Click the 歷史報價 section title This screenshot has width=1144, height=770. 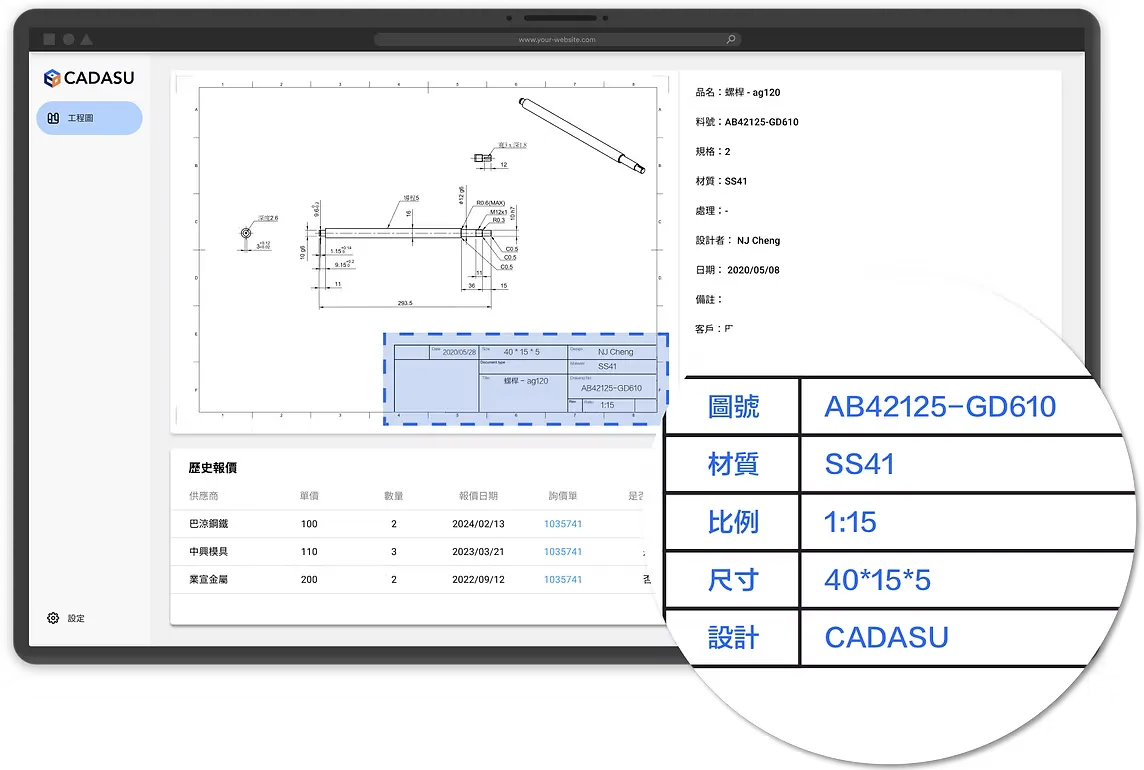click(x=212, y=468)
